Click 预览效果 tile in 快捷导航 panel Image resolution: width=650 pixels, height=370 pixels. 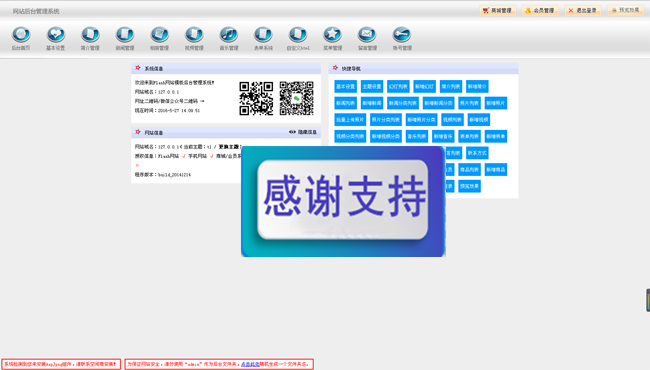coord(470,186)
